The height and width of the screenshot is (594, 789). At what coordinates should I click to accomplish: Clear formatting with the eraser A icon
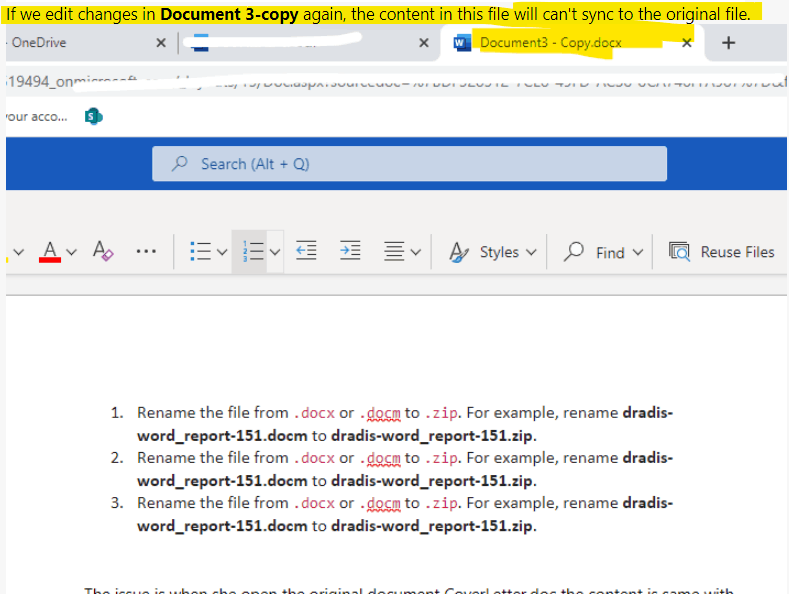[103, 251]
